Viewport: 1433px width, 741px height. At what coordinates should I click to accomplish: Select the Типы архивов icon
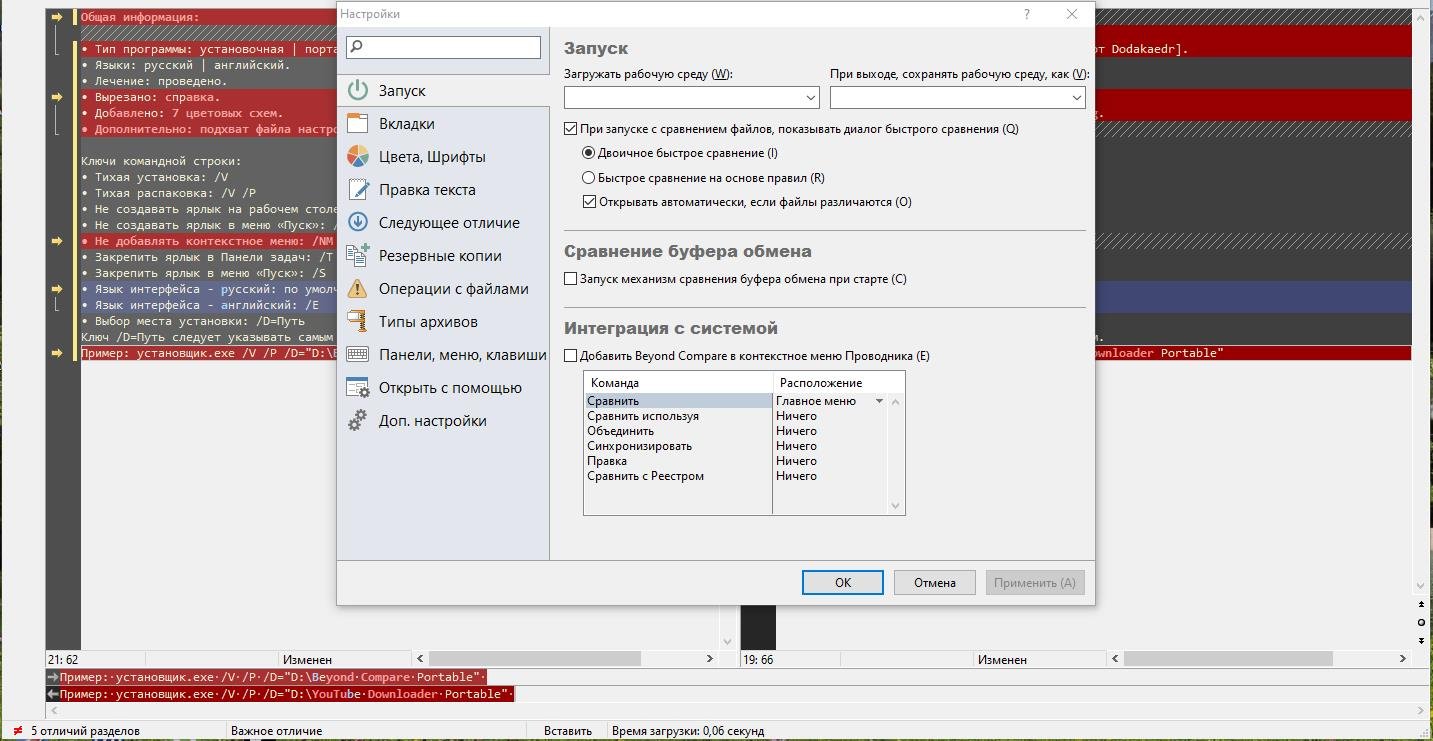358,321
